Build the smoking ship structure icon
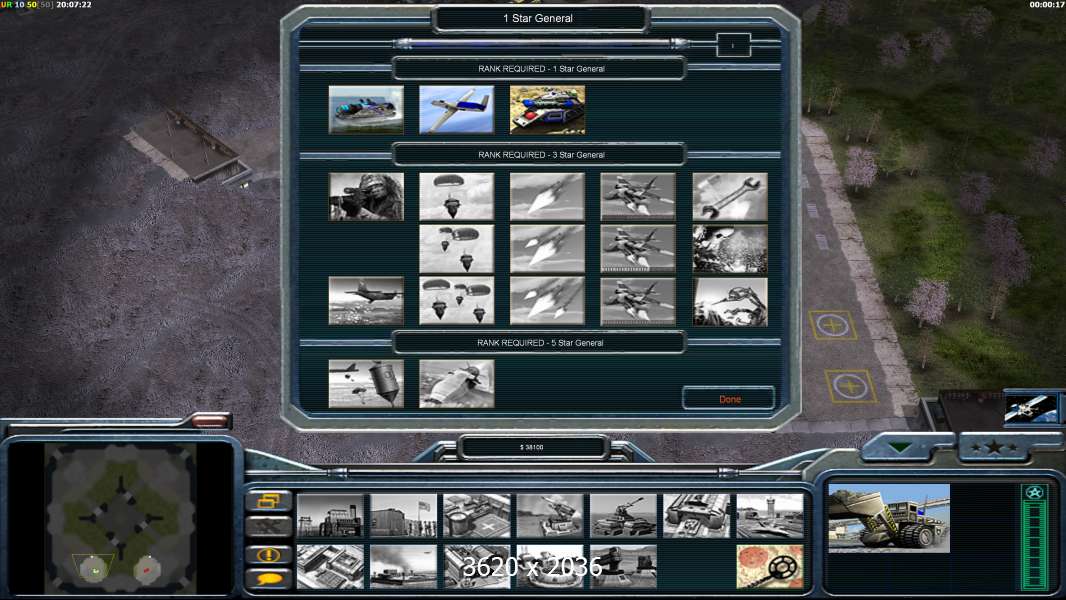 coord(403,566)
